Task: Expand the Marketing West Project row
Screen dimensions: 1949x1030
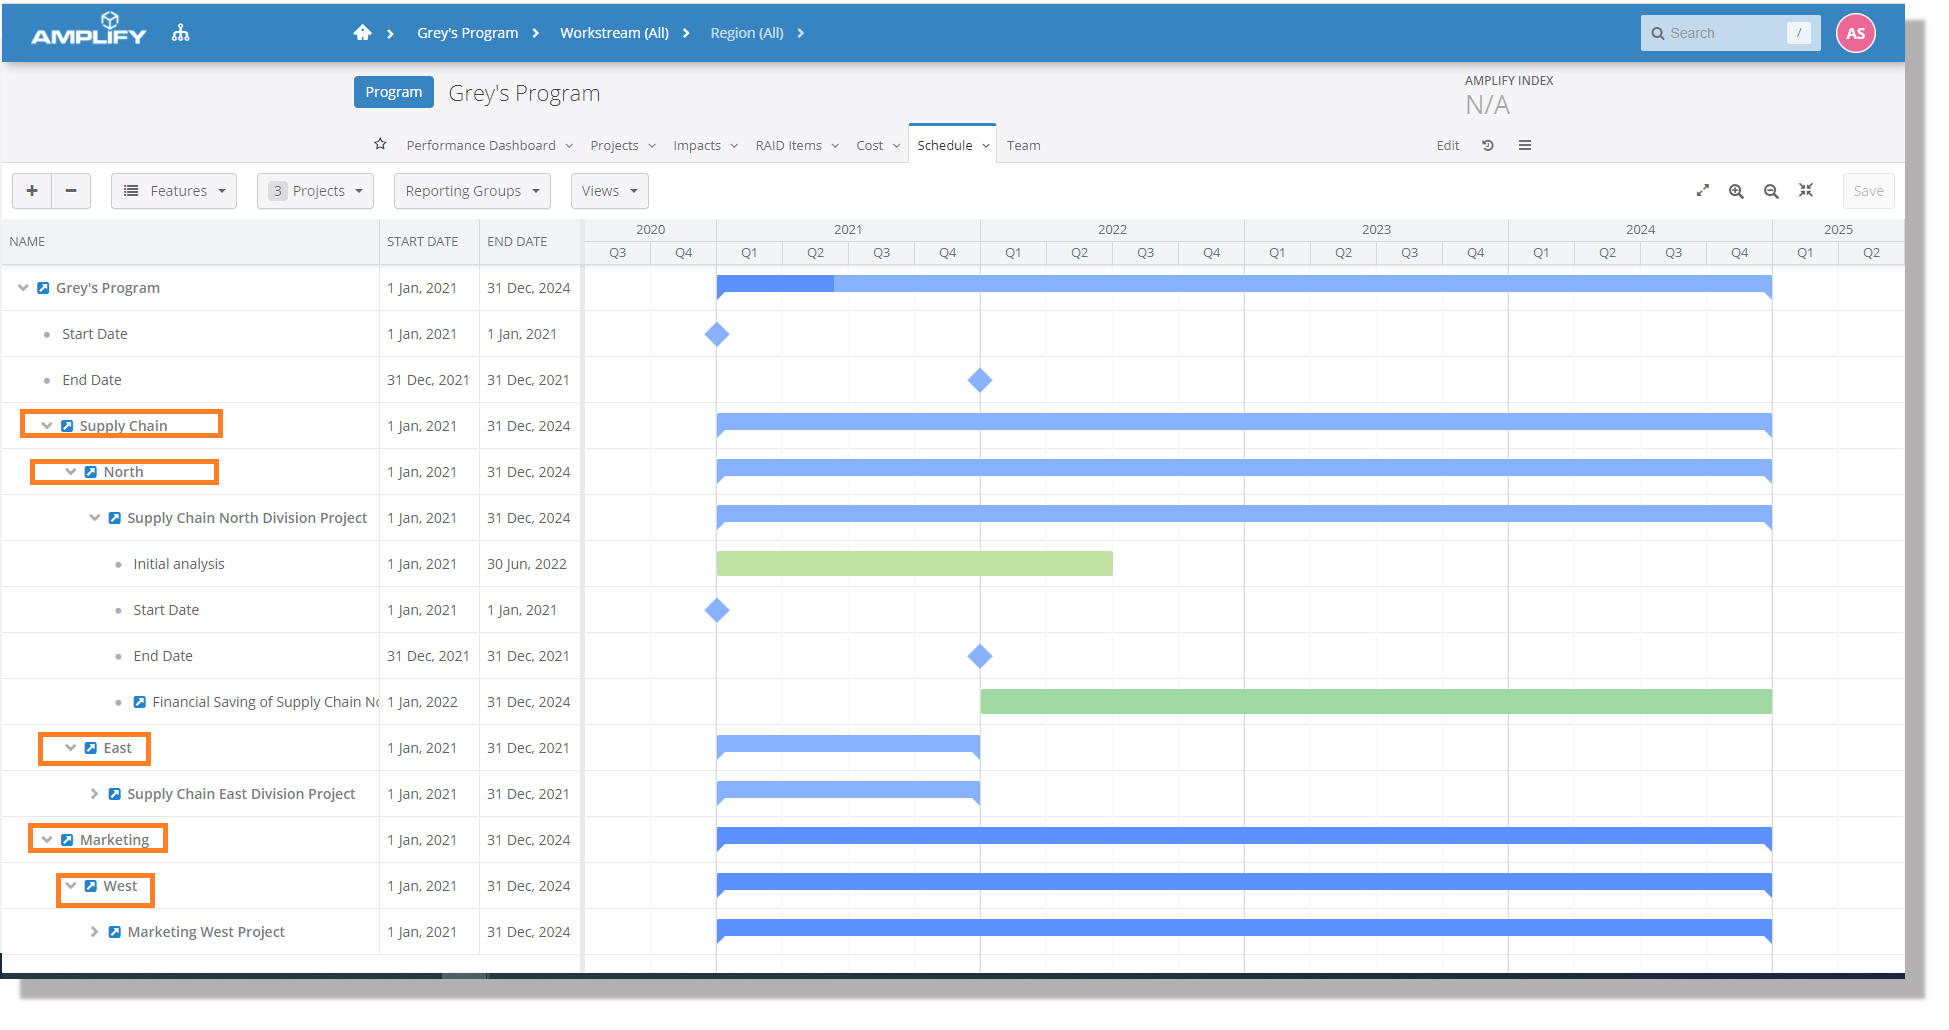Action: point(94,932)
